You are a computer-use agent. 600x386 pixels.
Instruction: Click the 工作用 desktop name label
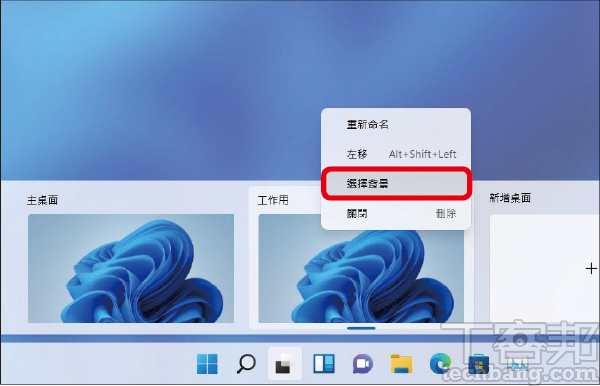[x=273, y=200]
